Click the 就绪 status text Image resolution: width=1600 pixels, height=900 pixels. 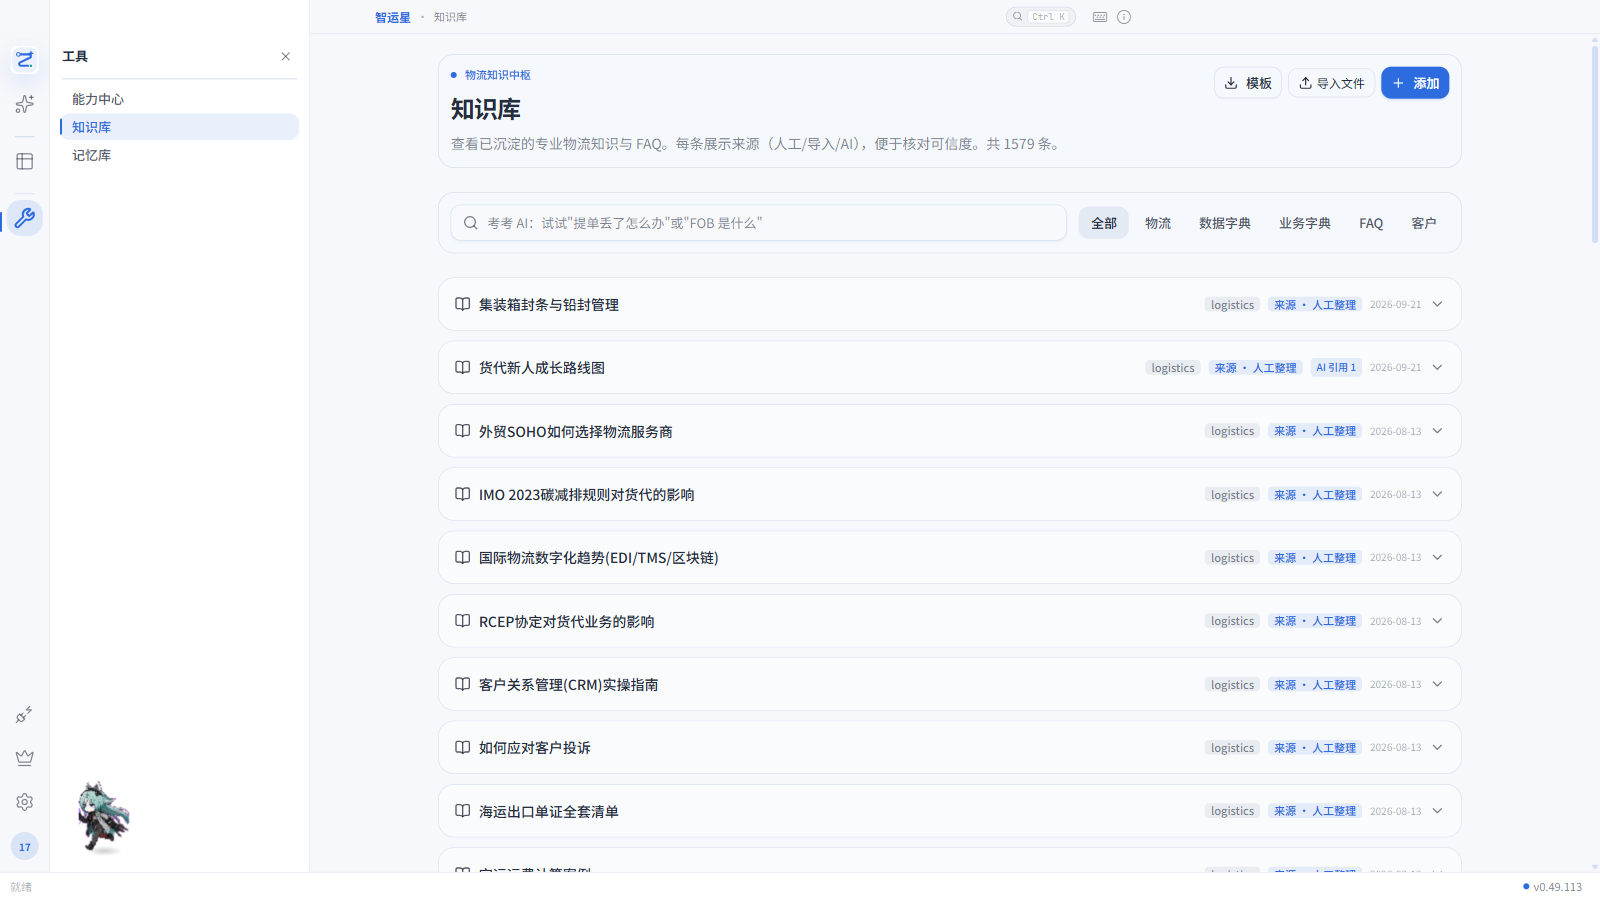point(21,887)
